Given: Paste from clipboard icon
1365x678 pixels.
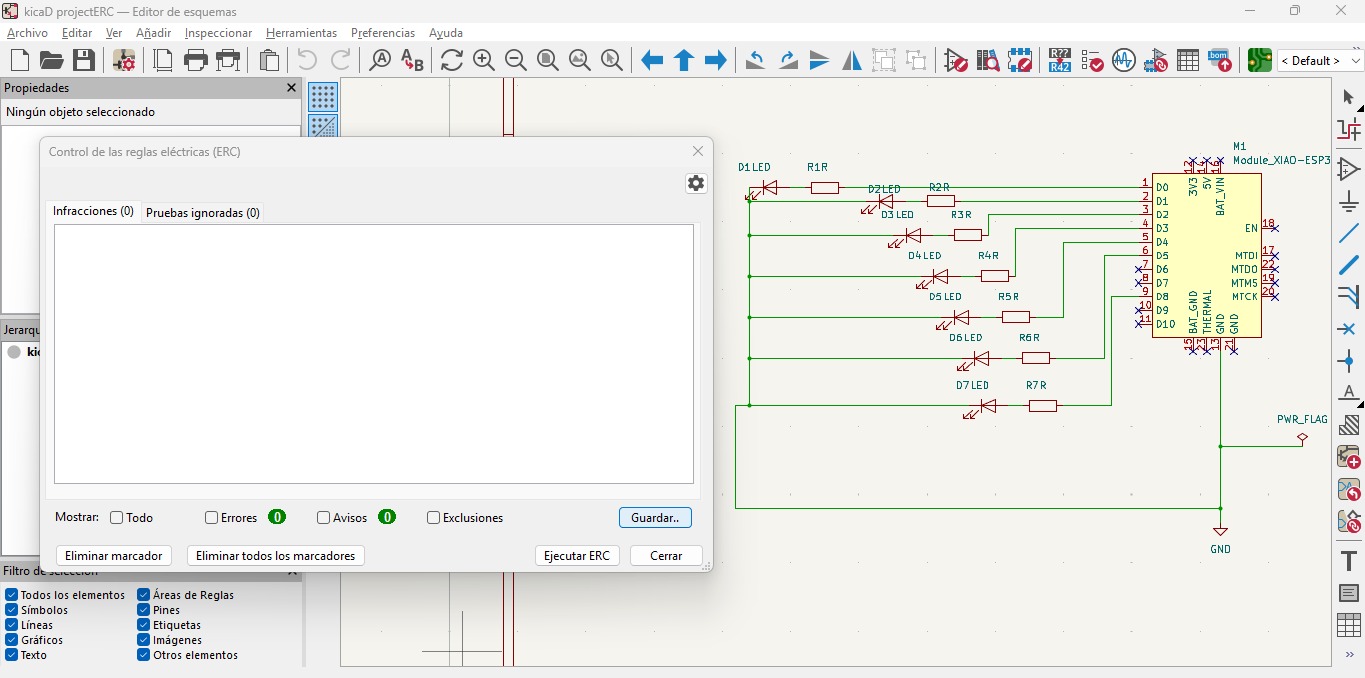Looking at the screenshot, I should (x=269, y=60).
